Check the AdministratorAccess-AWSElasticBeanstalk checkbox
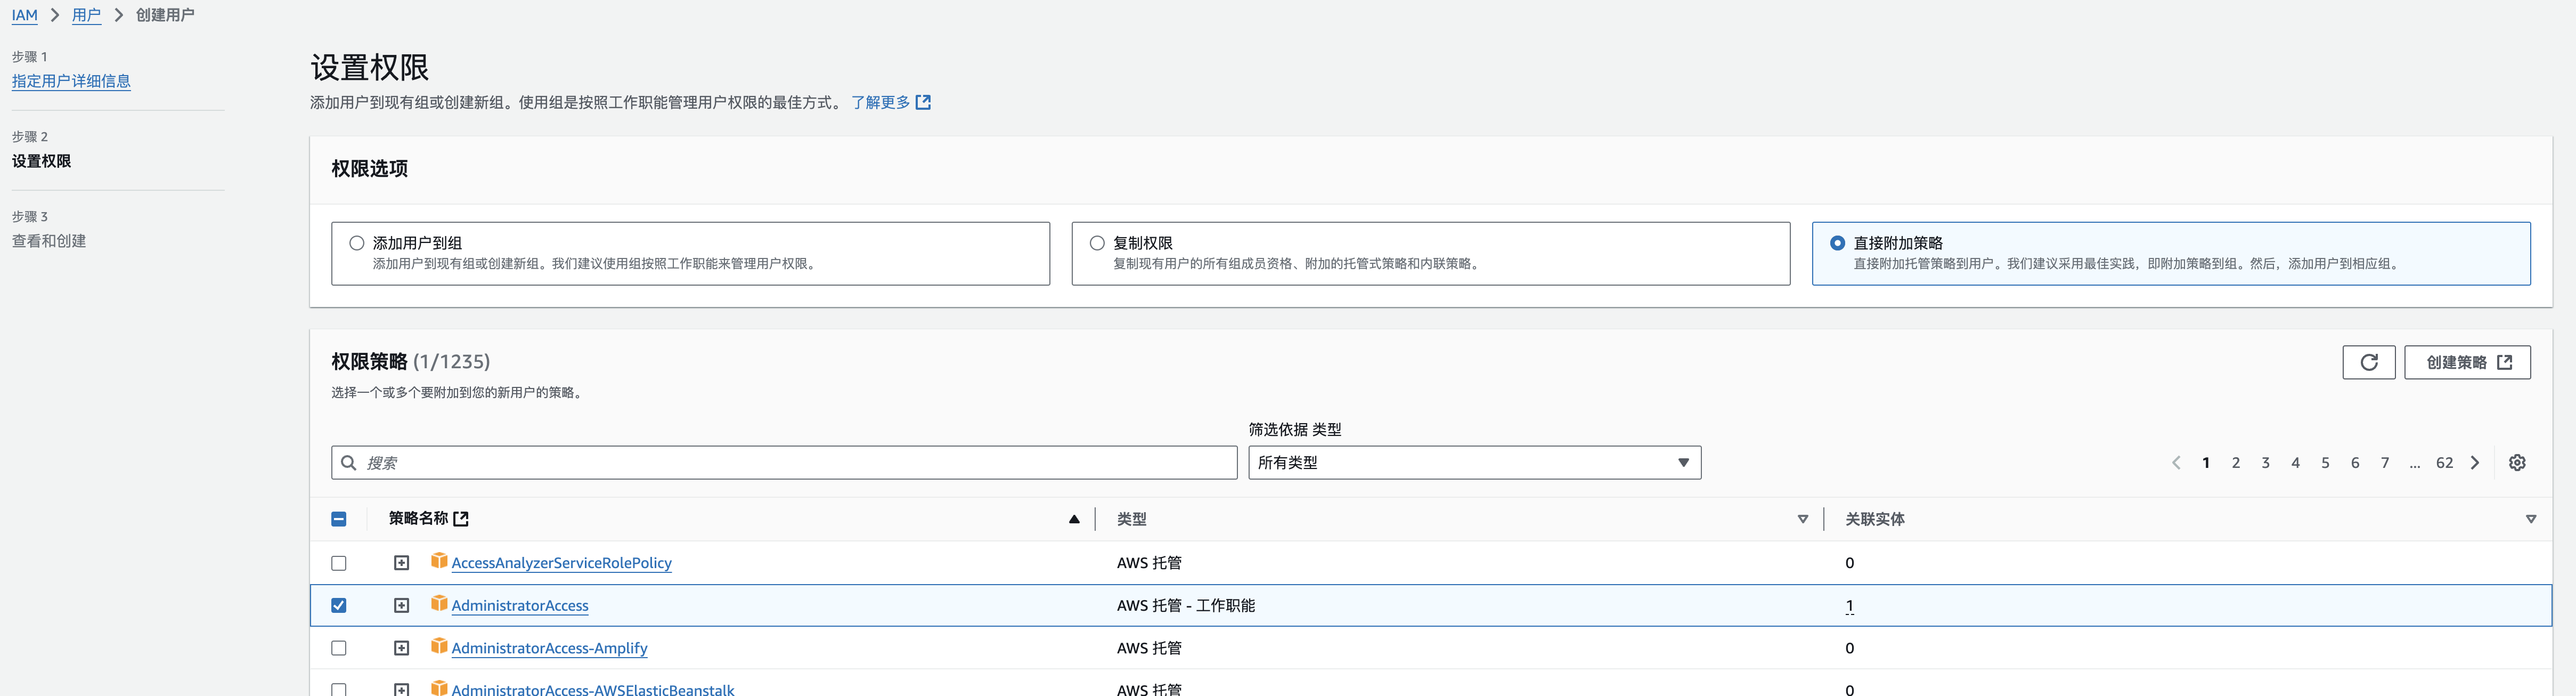This screenshot has height=696, width=2576. [x=339, y=689]
